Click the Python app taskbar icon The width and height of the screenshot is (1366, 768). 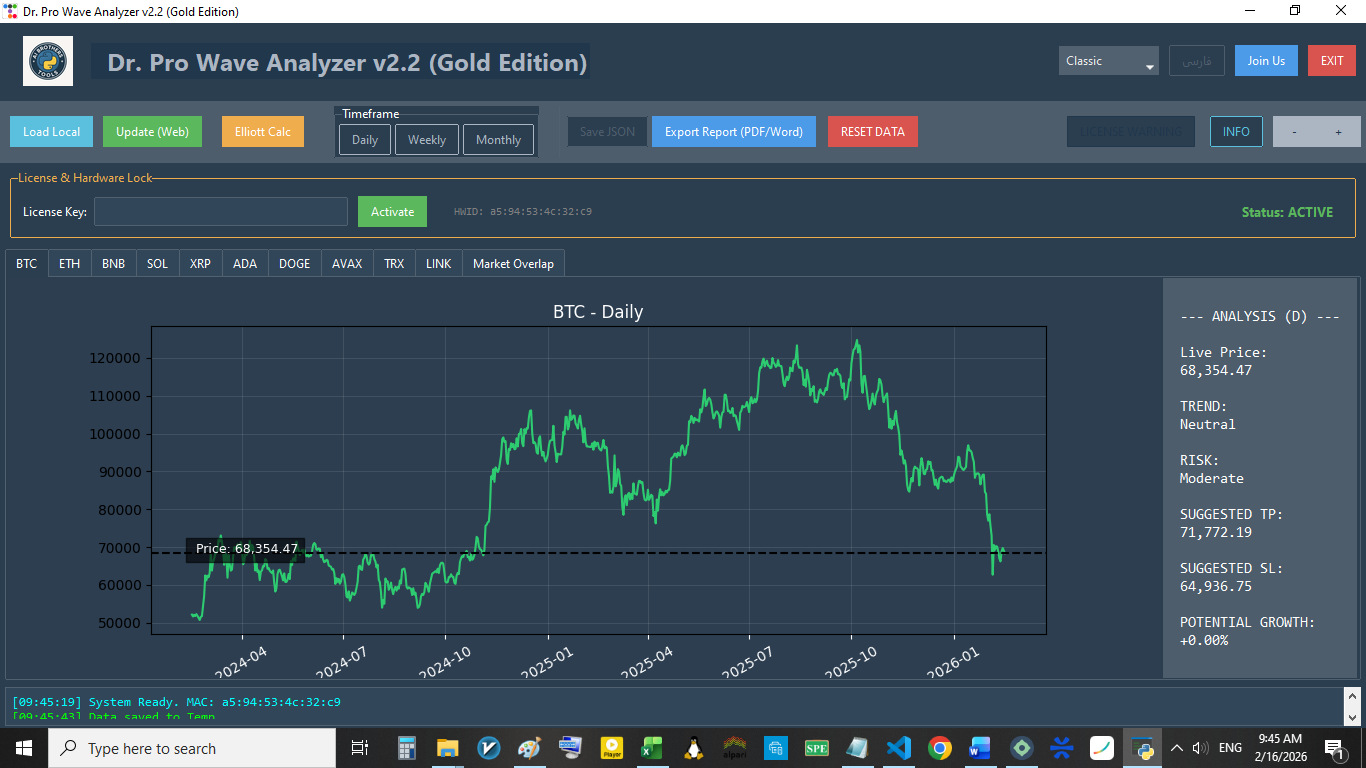[x=1142, y=748]
